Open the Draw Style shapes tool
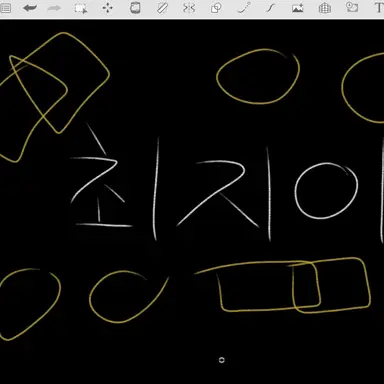The height and width of the screenshot is (384, 384). [216, 8]
